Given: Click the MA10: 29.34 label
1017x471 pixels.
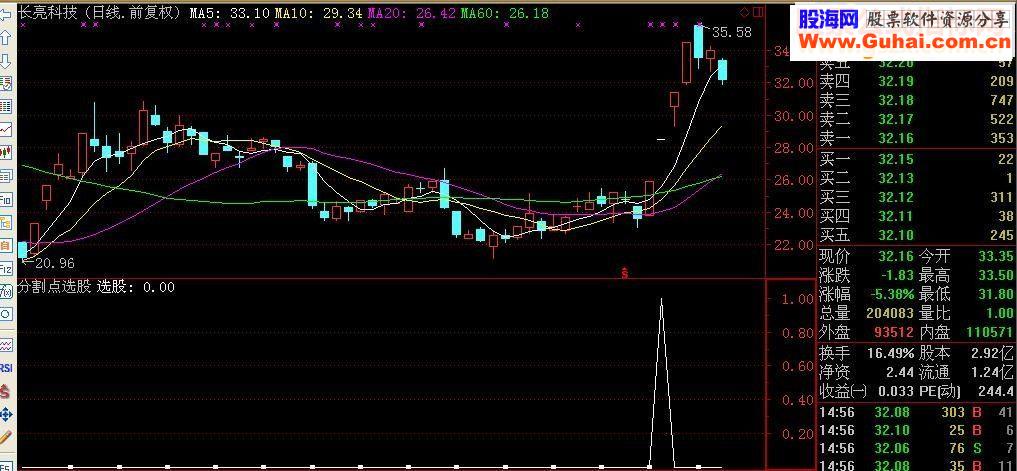Looking at the screenshot, I should (x=318, y=12).
